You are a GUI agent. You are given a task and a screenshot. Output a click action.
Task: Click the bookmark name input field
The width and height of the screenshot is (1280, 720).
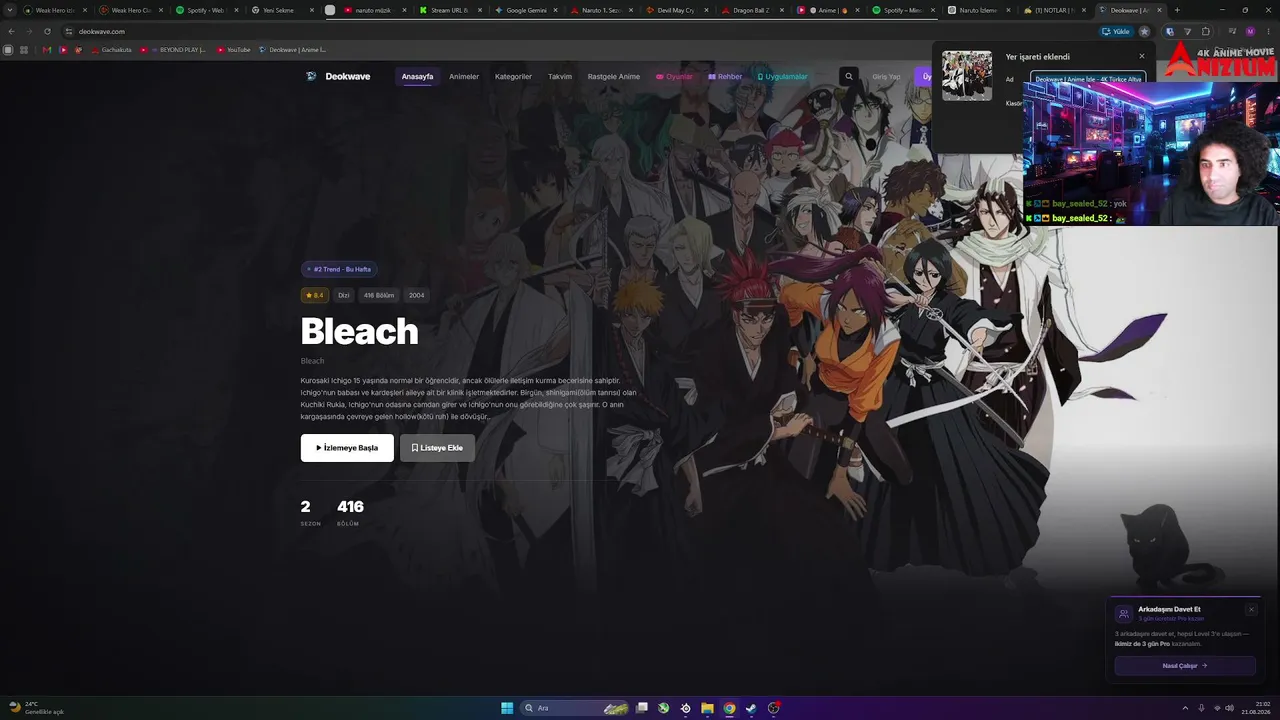pyautogui.click(x=1088, y=79)
